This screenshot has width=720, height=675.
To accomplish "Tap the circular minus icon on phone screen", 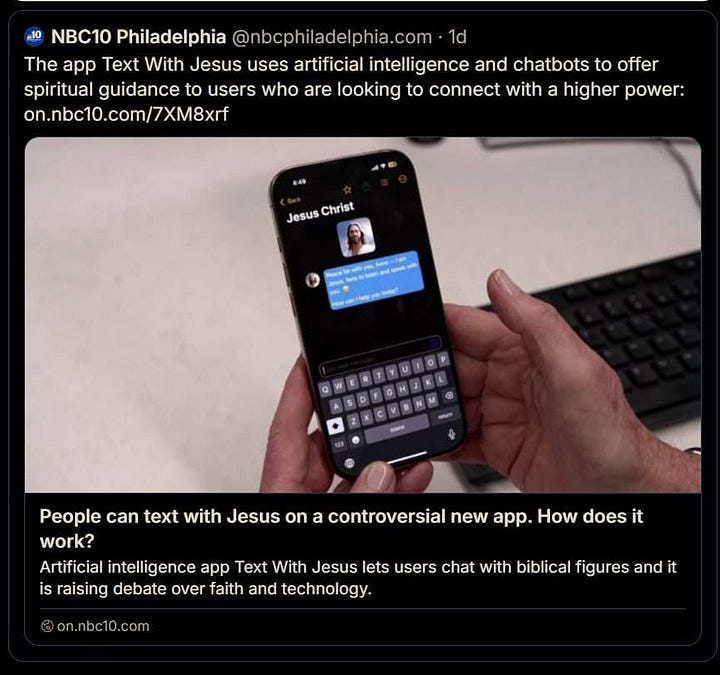I will coord(403,179).
